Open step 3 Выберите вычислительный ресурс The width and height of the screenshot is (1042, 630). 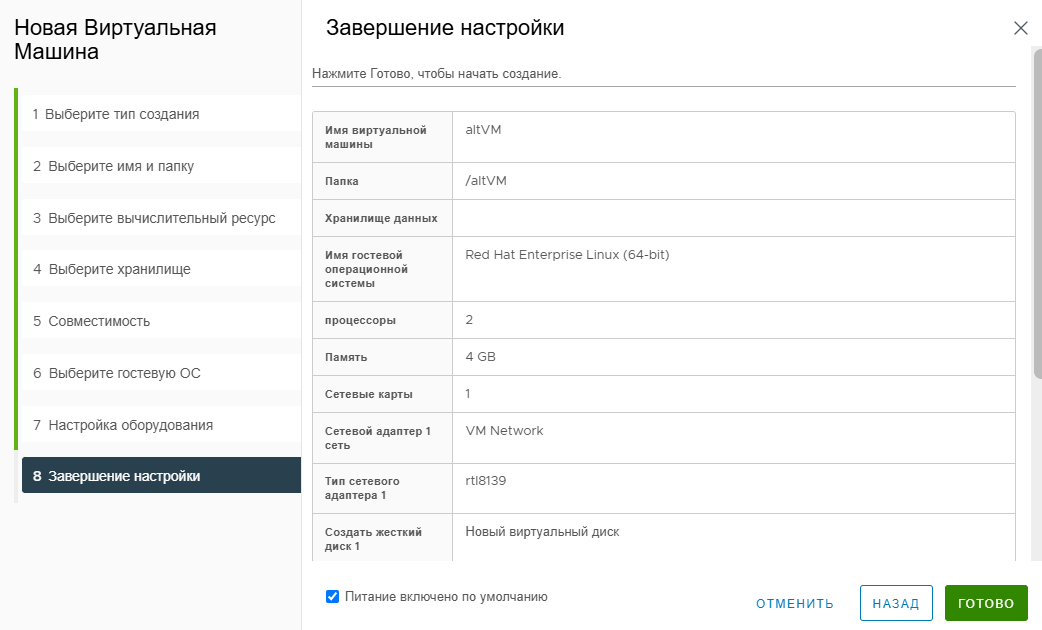coord(161,217)
